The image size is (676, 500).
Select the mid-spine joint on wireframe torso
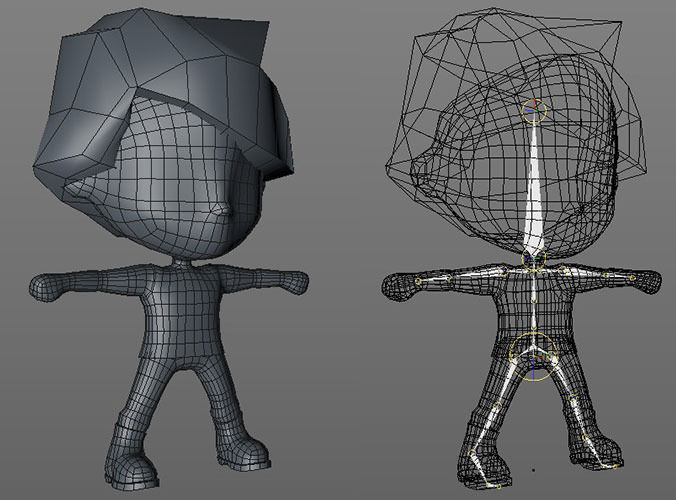533,300
